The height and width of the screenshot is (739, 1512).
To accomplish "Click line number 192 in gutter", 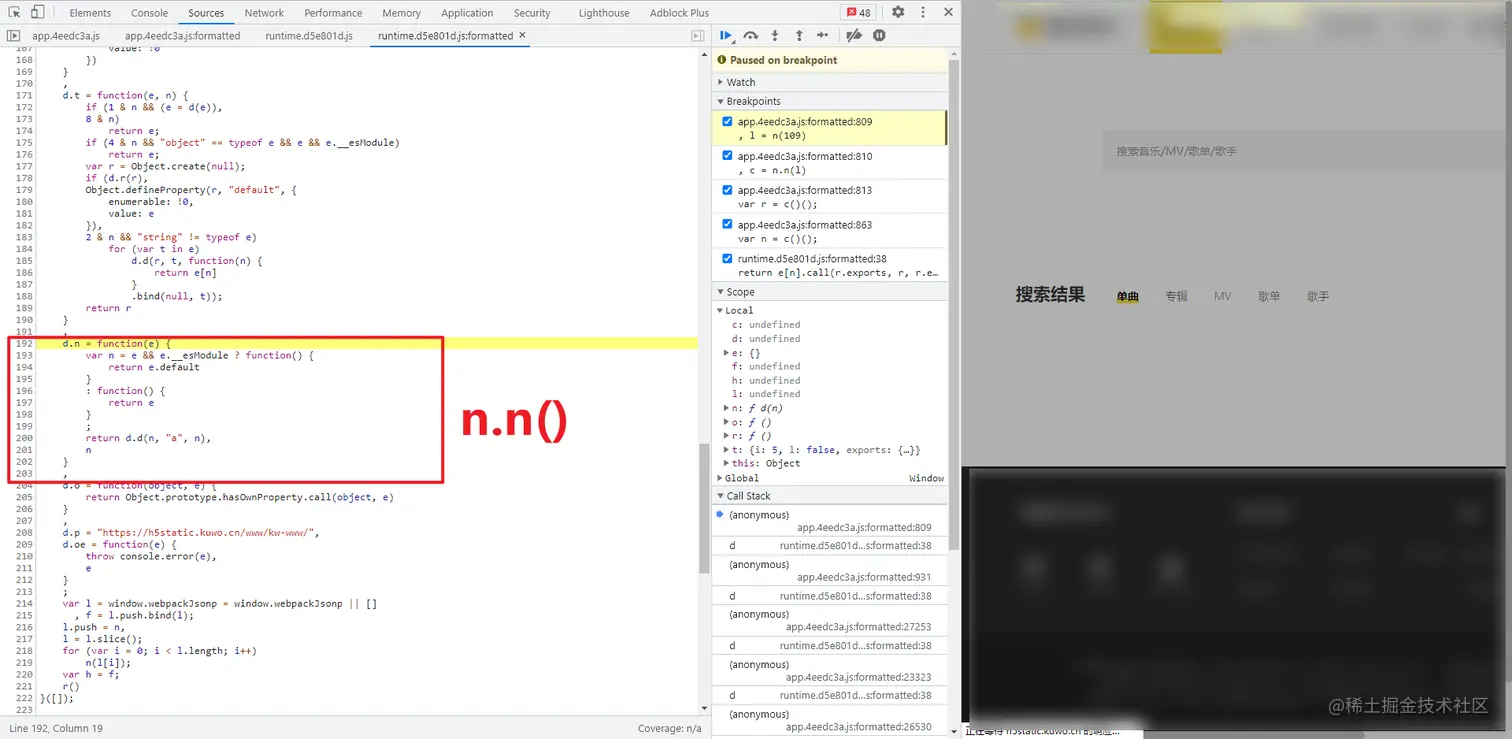I will tap(24, 343).
